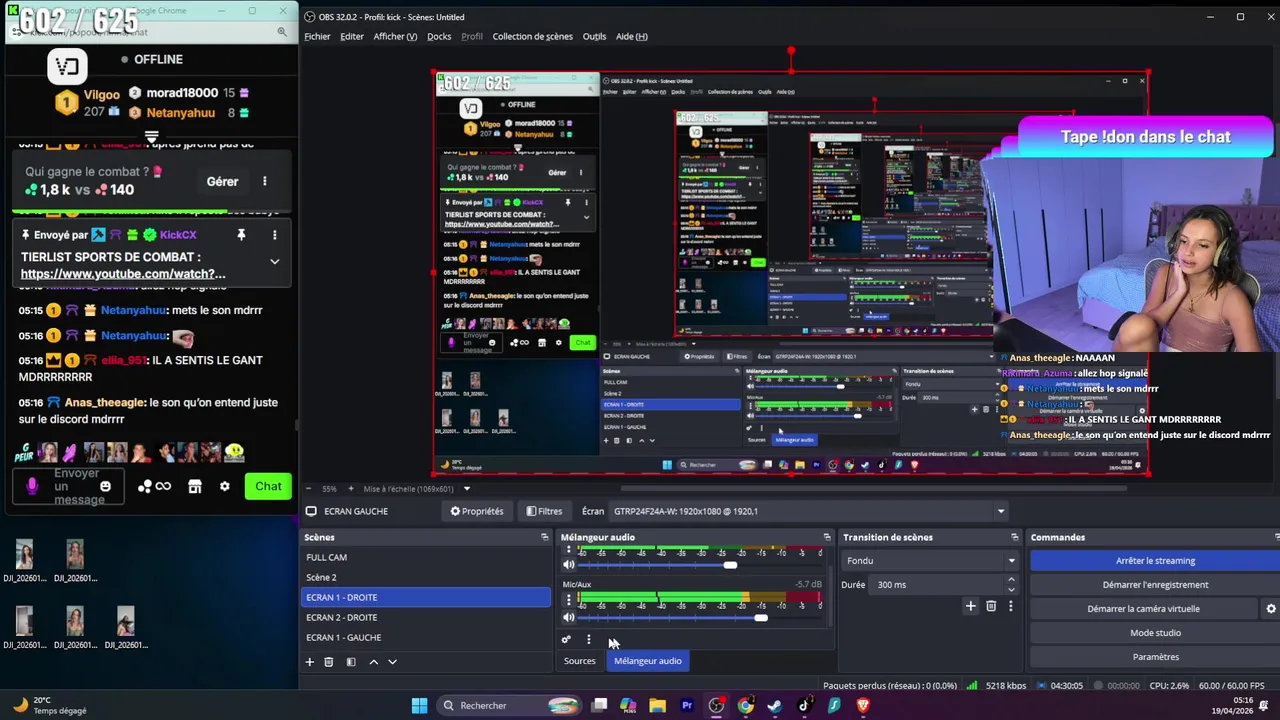Open Propriétés of the selected source
1280x720 pixels.
click(x=477, y=511)
